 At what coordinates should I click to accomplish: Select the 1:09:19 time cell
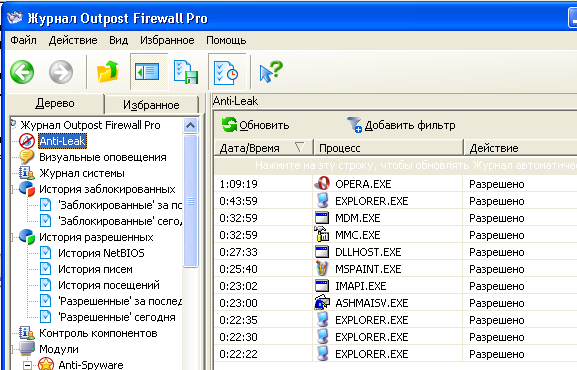pos(238,184)
